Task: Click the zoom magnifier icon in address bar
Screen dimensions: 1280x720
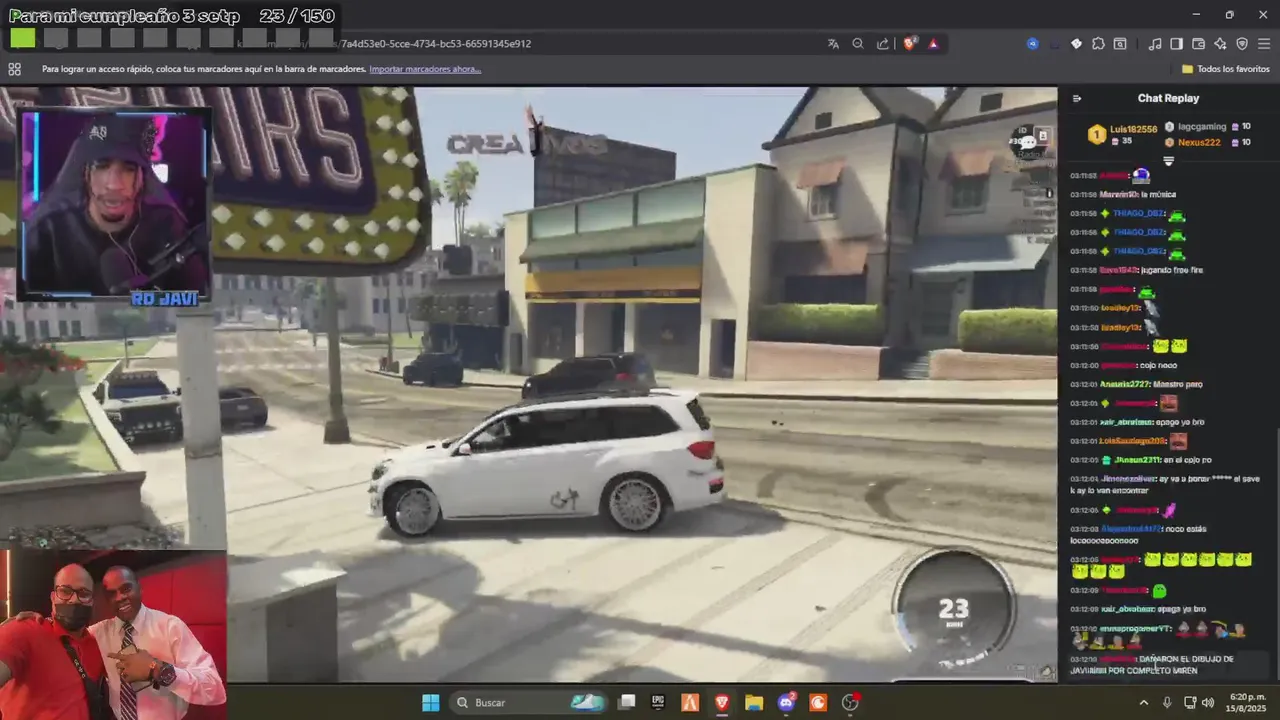Action: [x=858, y=44]
